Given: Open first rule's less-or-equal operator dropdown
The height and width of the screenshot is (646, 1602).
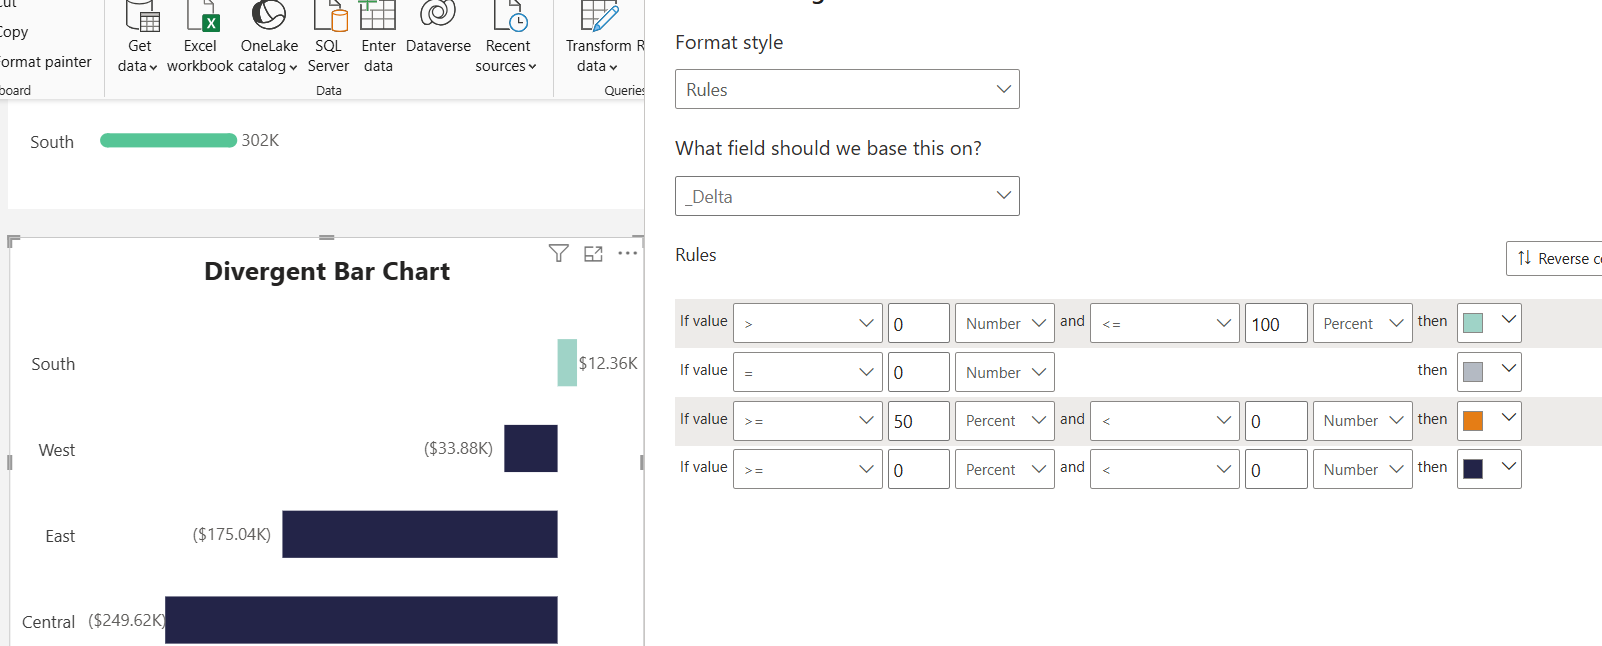Looking at the screenshot, I should (1165, 323).
